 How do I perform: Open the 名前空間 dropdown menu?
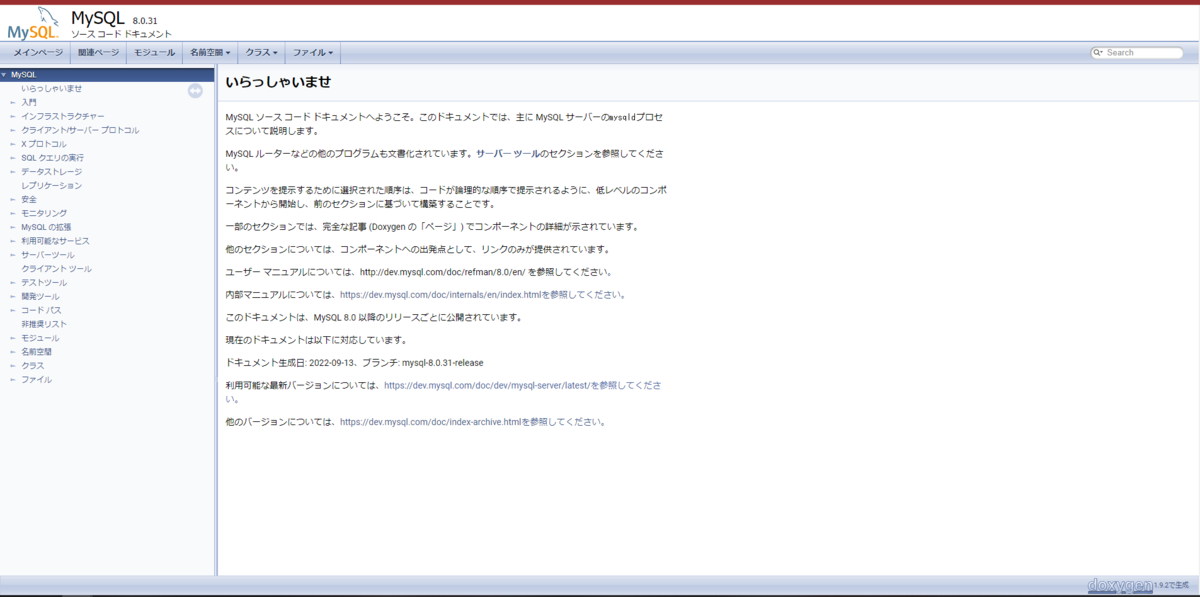pos(210,52)
